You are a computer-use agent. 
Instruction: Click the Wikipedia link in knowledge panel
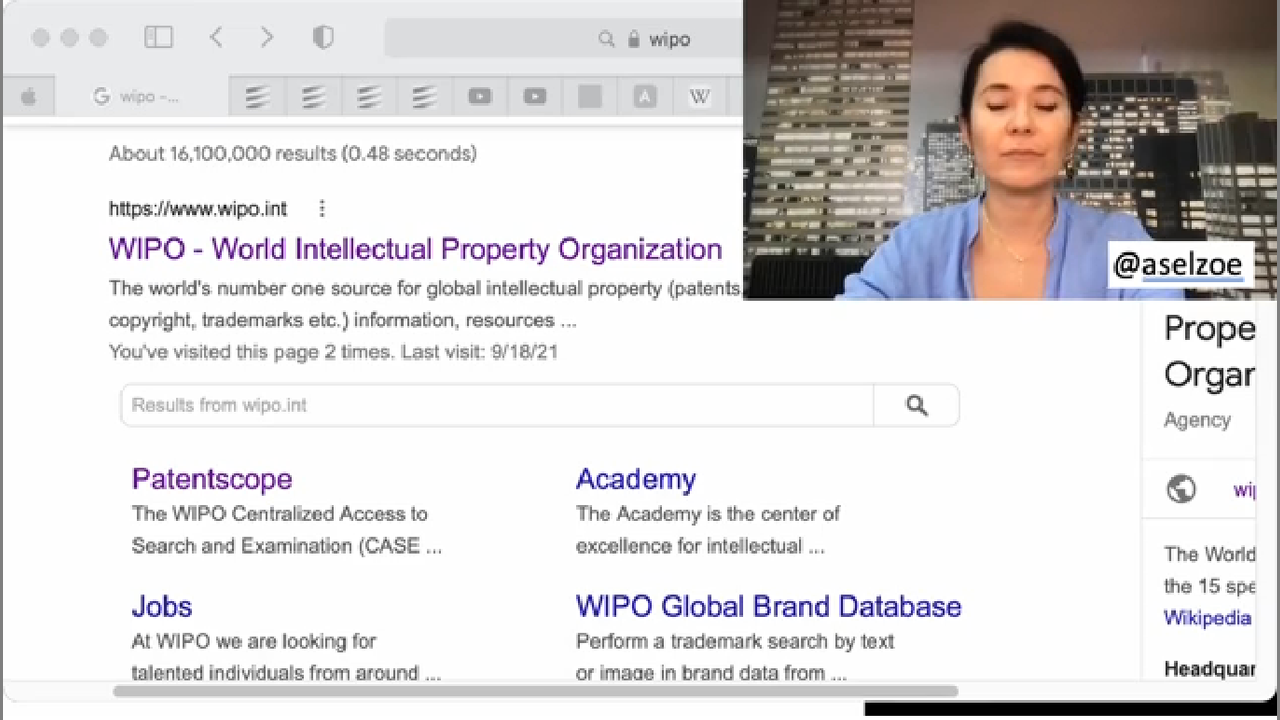1207,618
